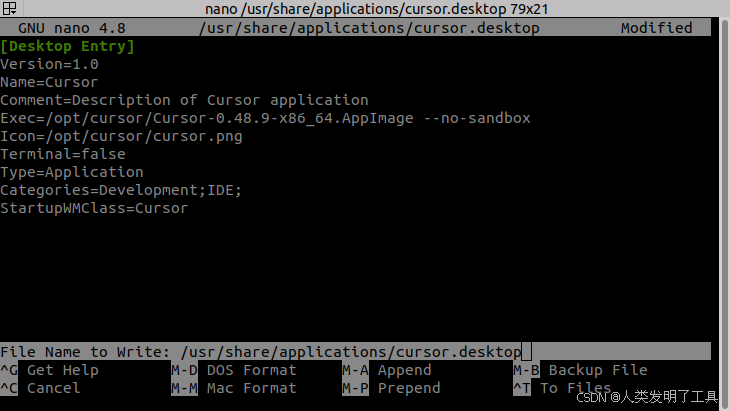Click the File Name to Write input field
Screen dimensions: 730x411
tap(356, 352)
